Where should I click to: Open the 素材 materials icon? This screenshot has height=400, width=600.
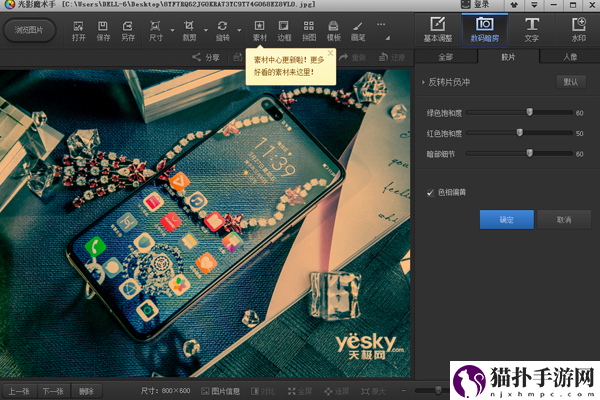click(x=259, y=31)
